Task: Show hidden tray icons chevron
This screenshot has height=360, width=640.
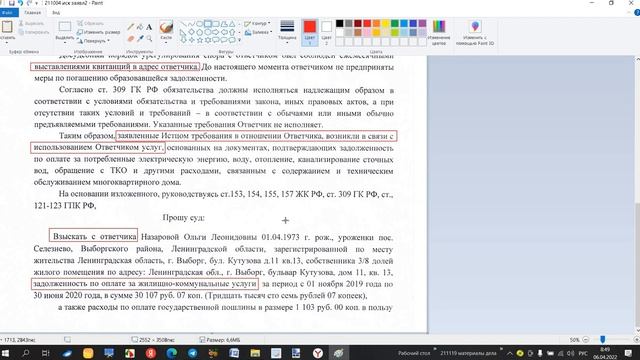Action: coord(510,353)
